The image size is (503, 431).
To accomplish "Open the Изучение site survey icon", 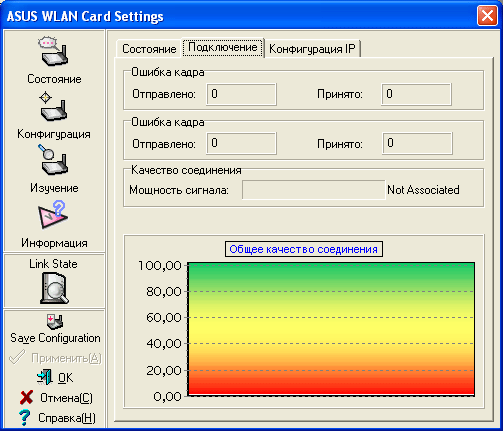I will click(x=53, y=160).
